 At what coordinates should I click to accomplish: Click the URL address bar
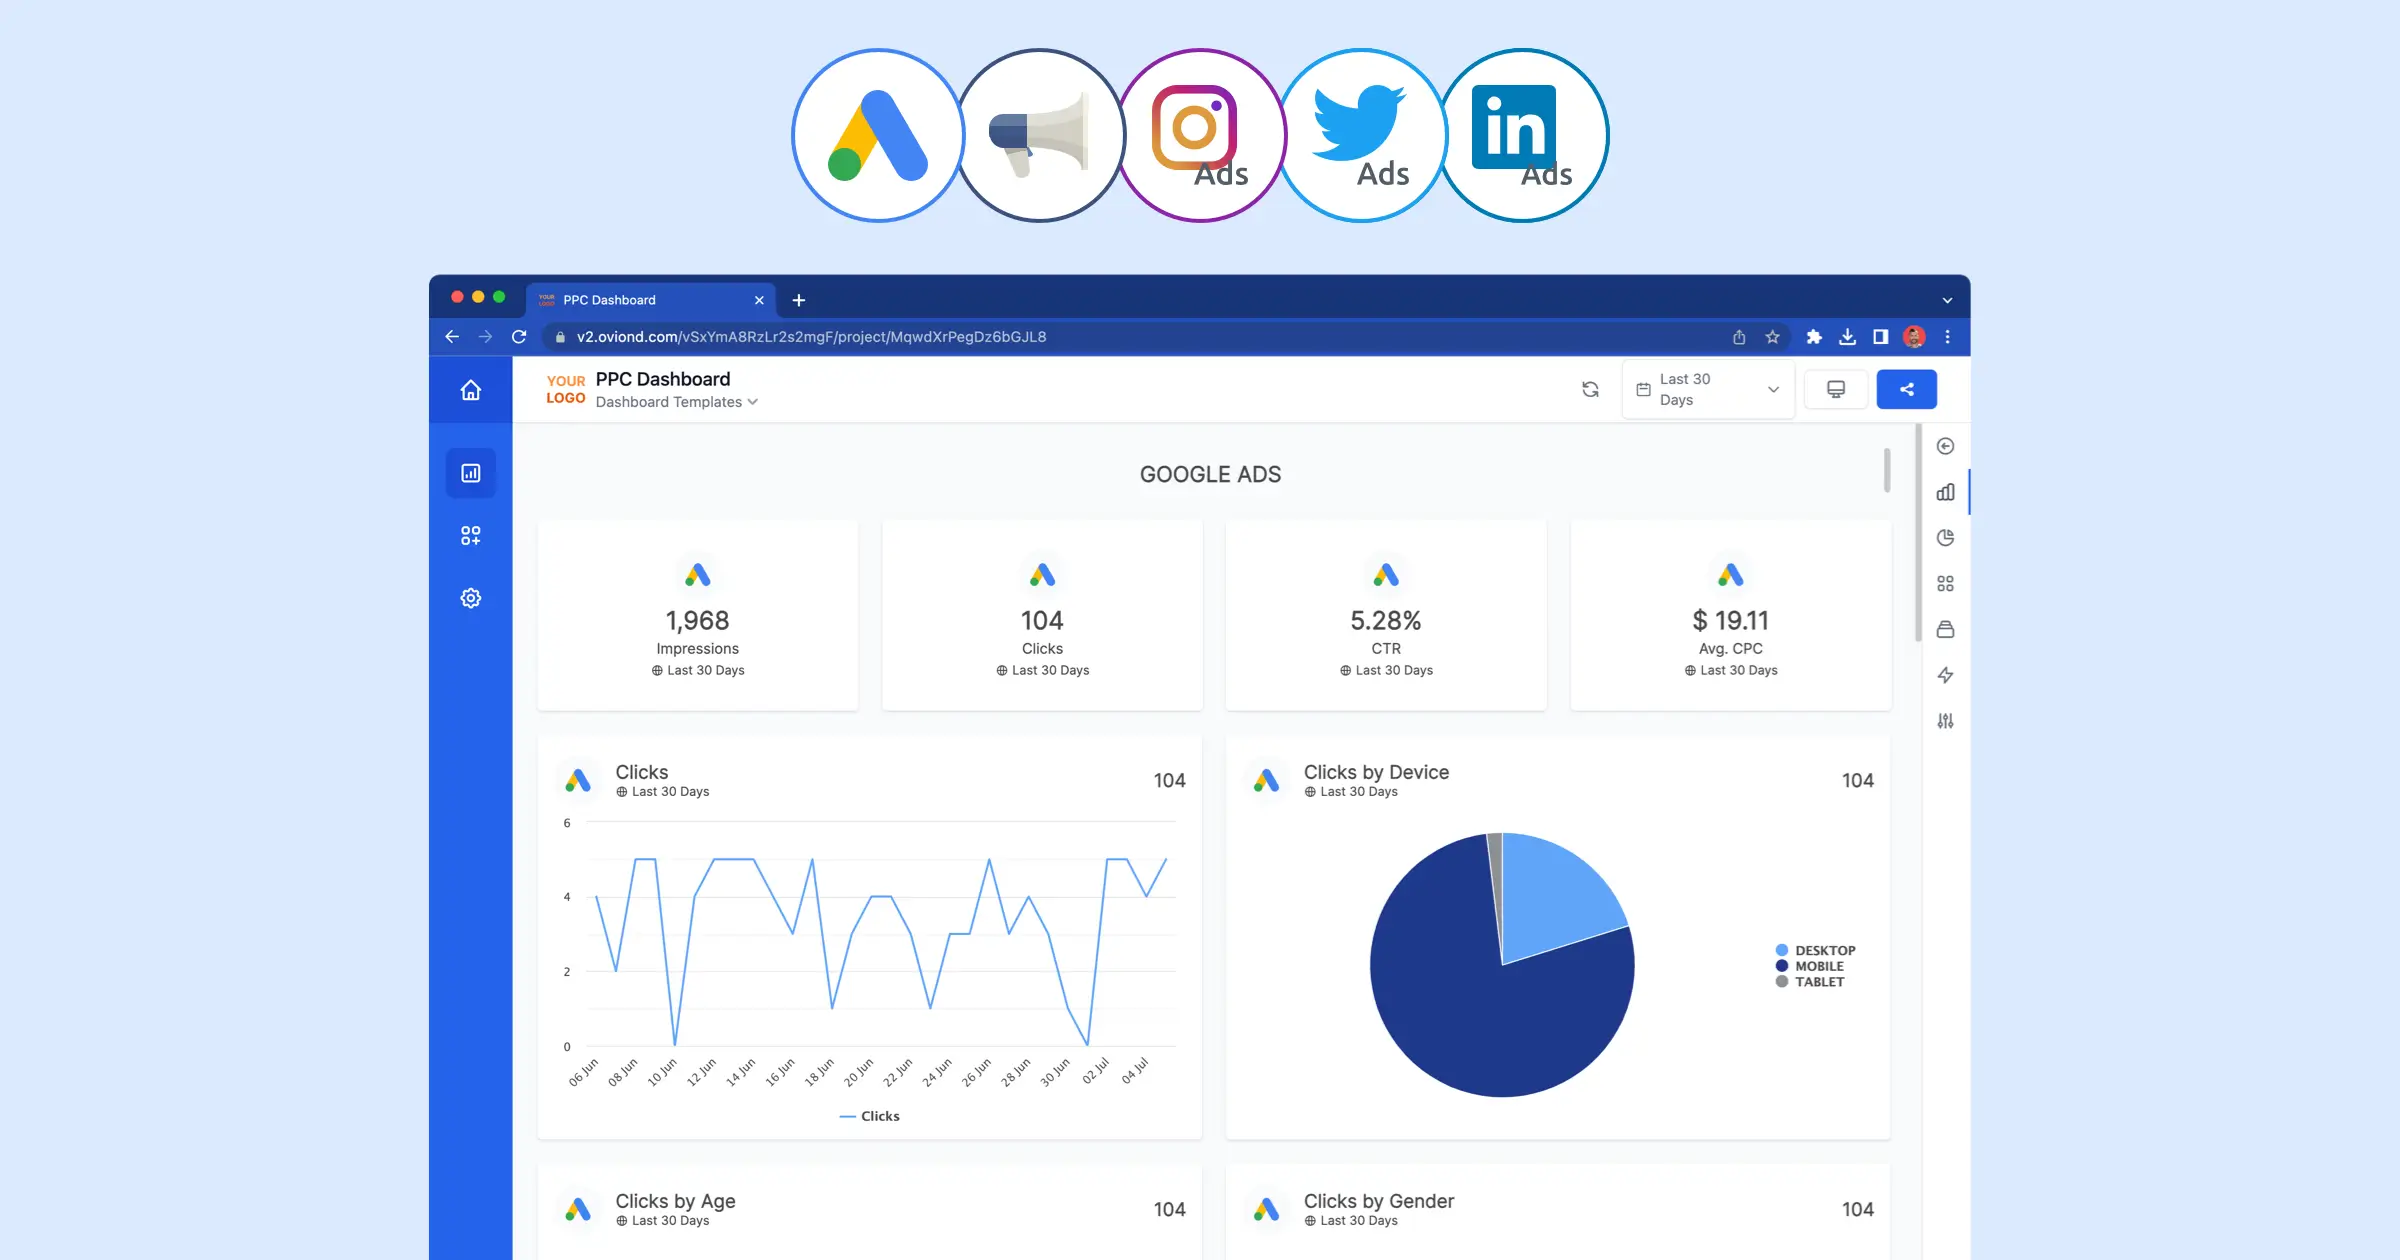1165,337
